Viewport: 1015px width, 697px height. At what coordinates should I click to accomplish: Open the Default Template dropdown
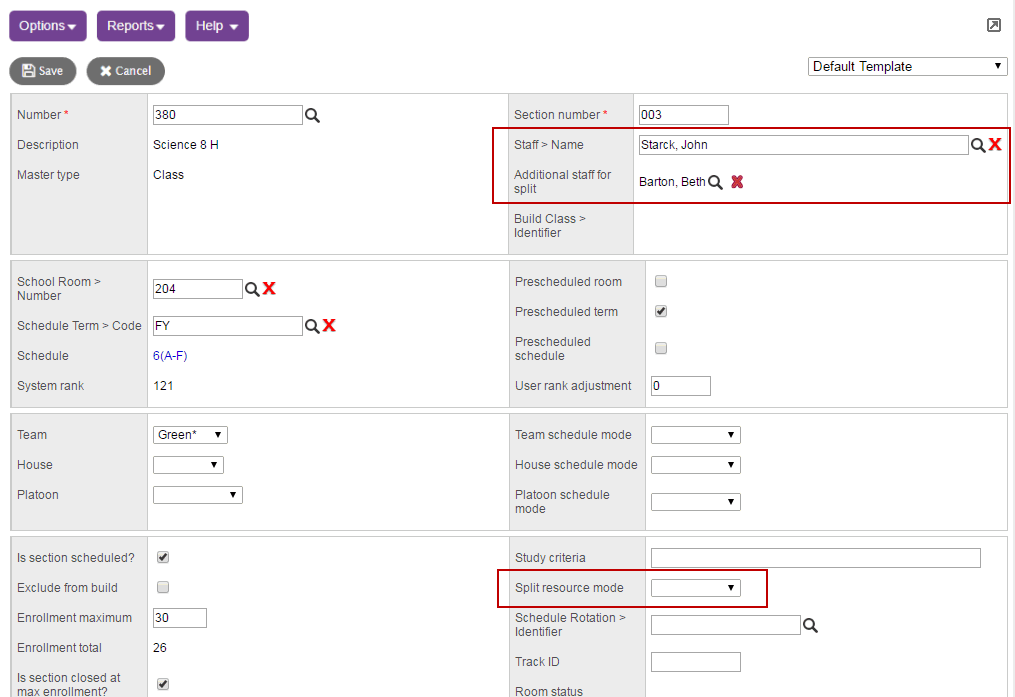click(907, 67)
